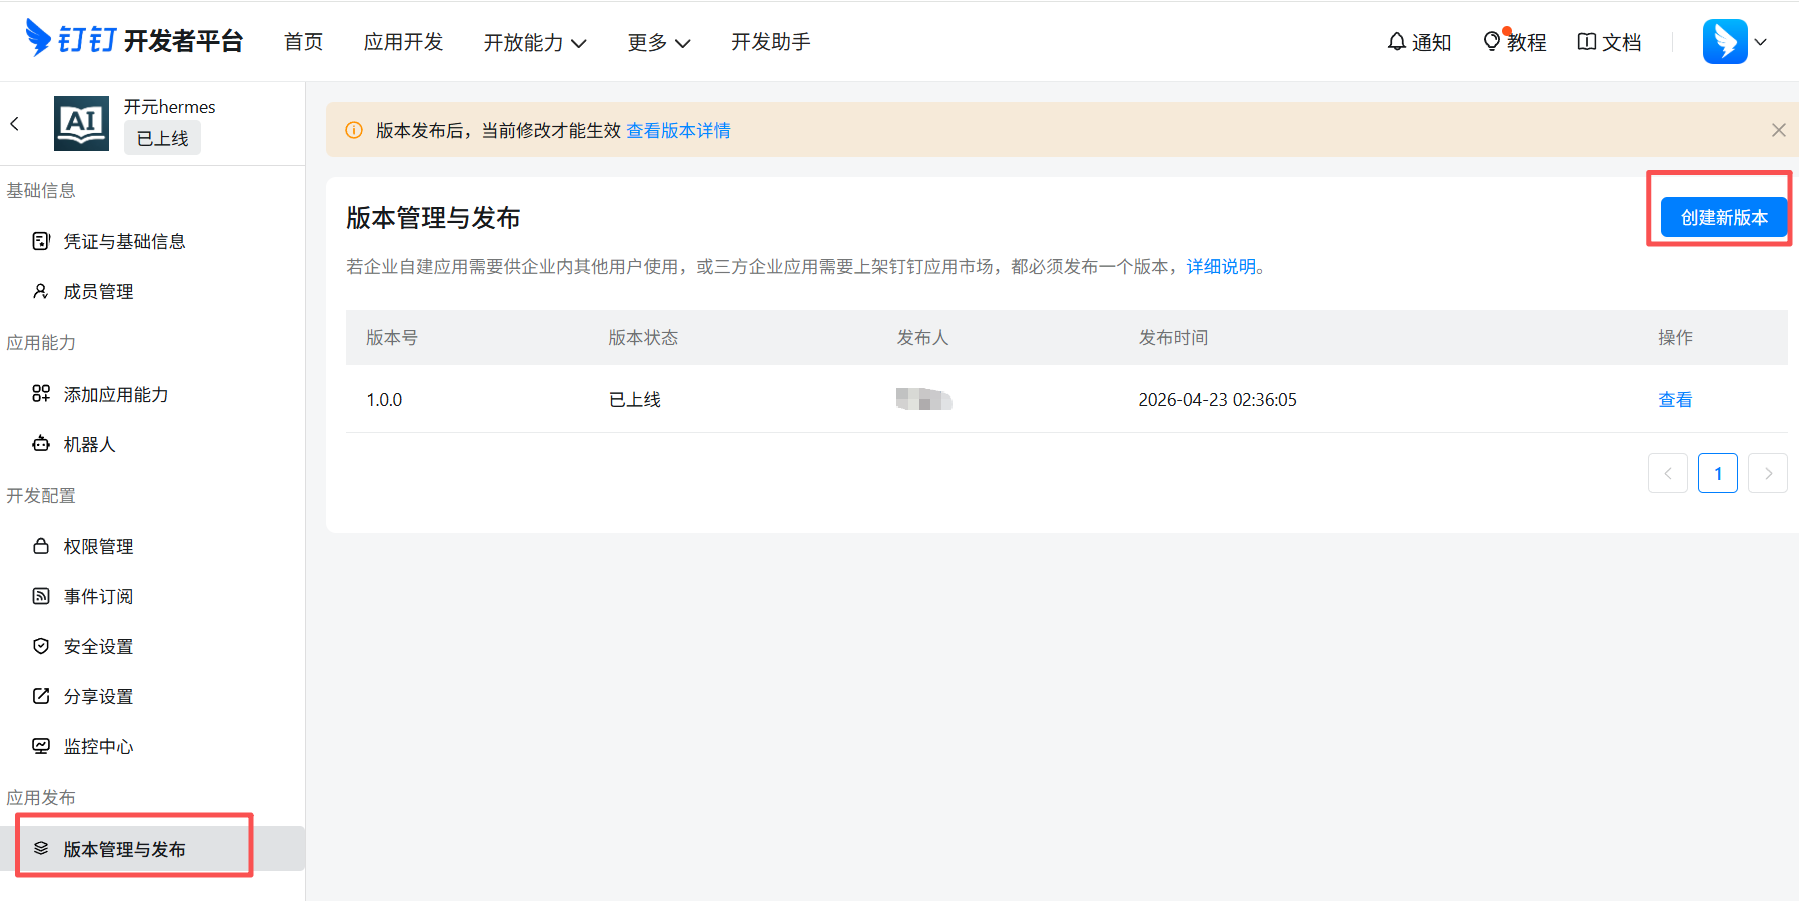Expand the 更多 dropdown menu
The height and width of the screenshot is (901, 1799).
pos(659,42)
